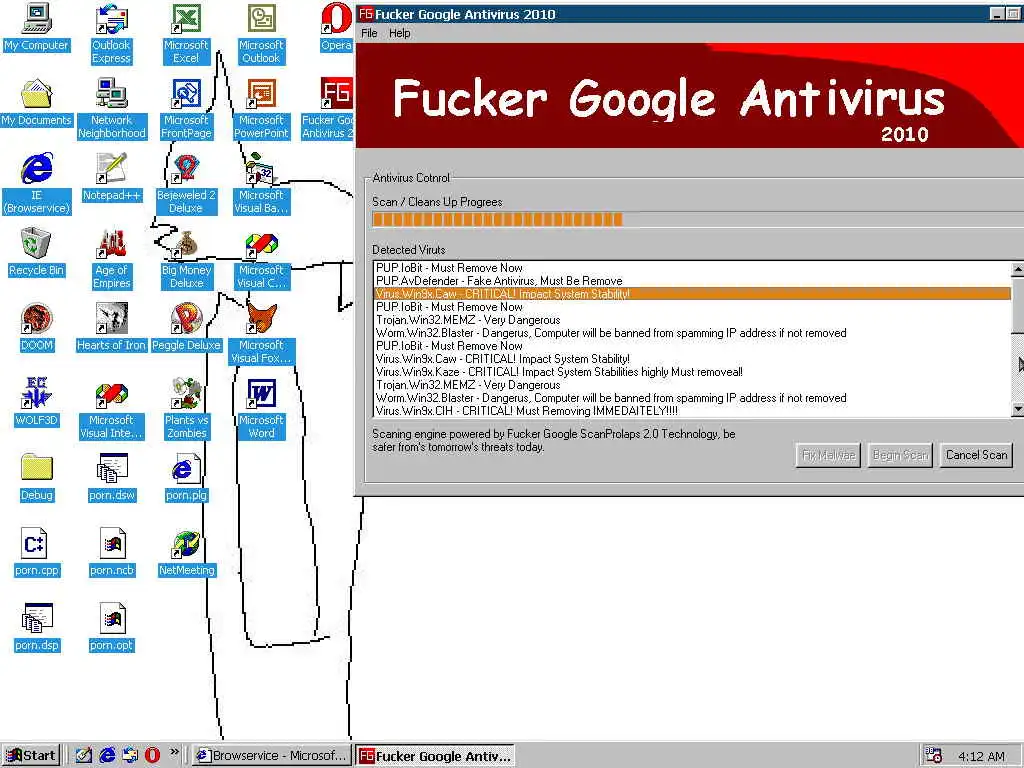The height and width of the screenshot is (768, 1024).
Task: Expand quick launch overflow chevron
Action: coord(174,752)
